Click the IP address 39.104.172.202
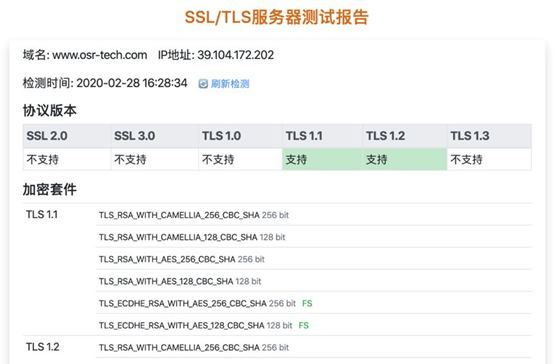 [x=235, y=55]
